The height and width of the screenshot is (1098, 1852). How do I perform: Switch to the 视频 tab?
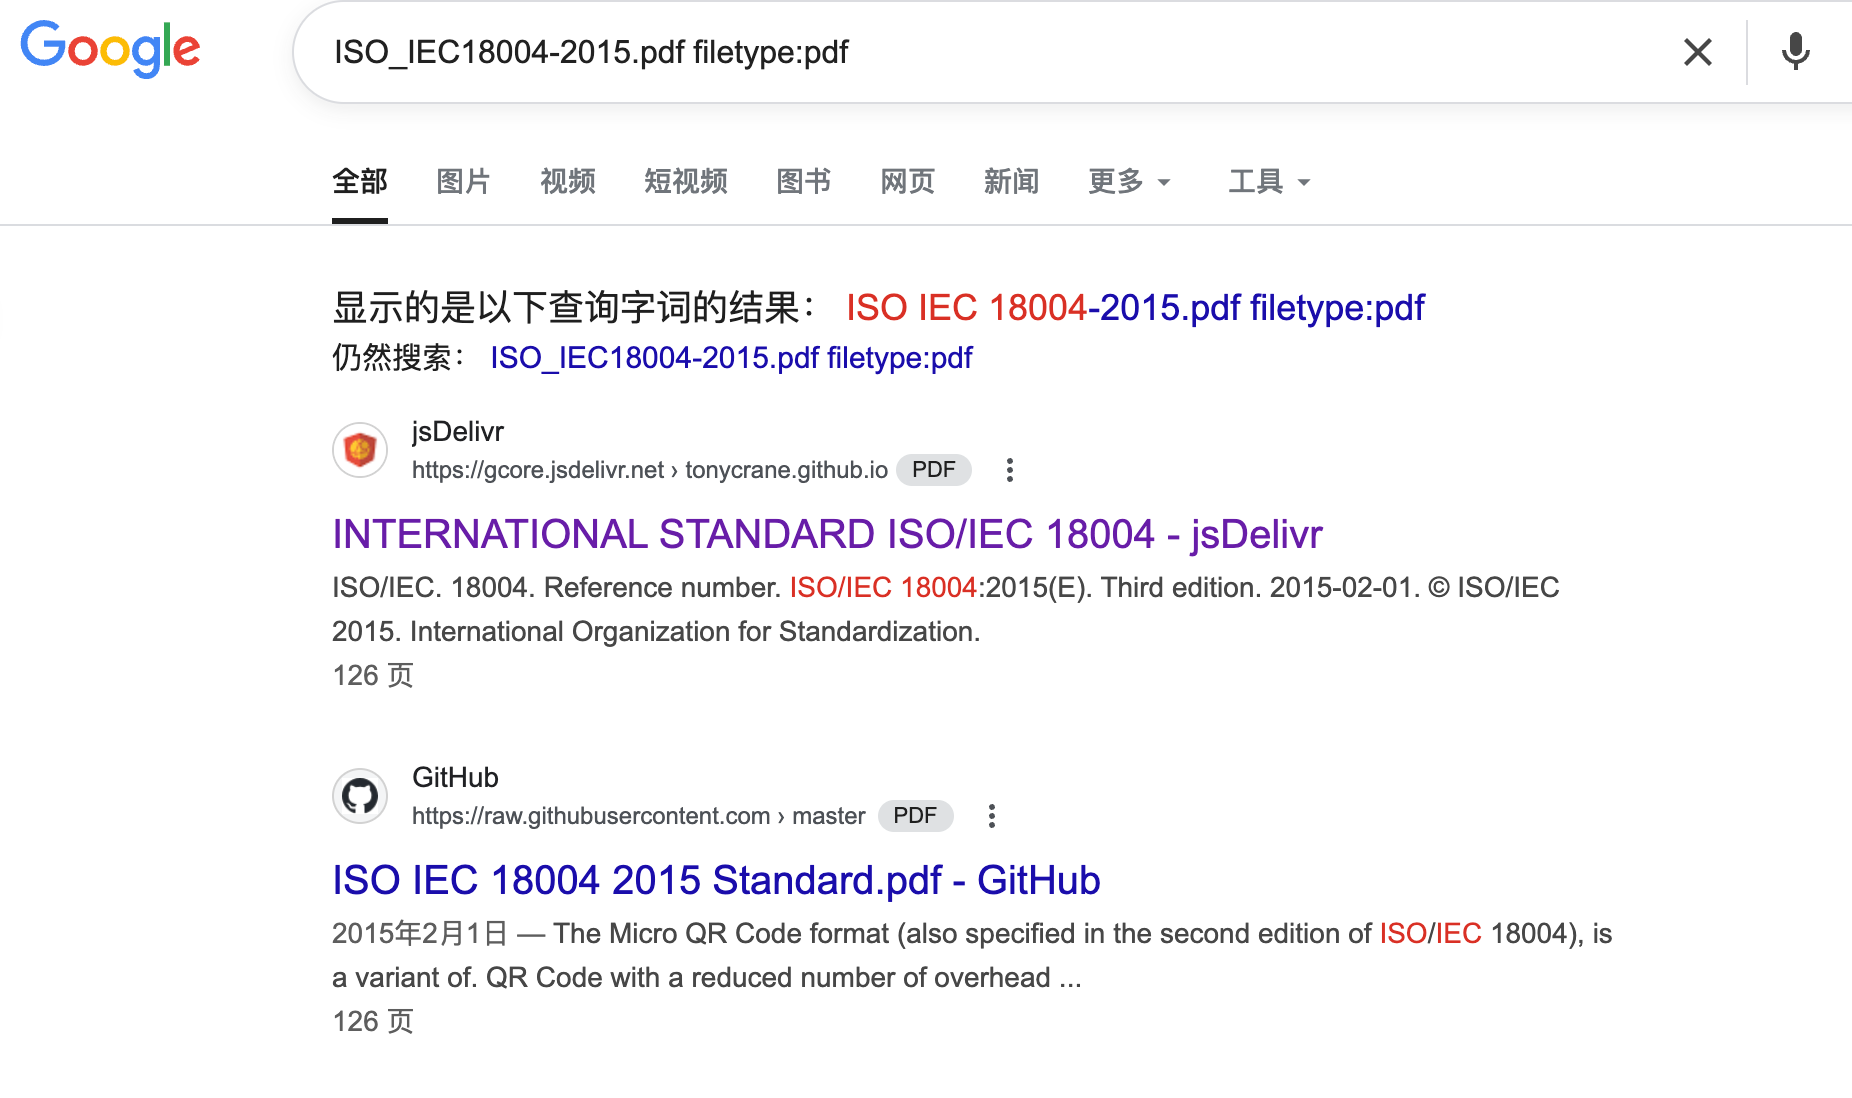click(567, 181)
